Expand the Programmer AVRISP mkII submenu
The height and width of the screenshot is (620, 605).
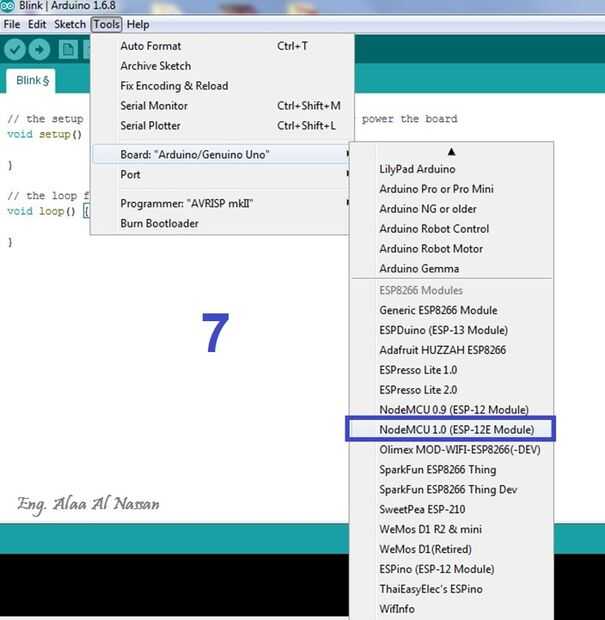pos(222,204)
